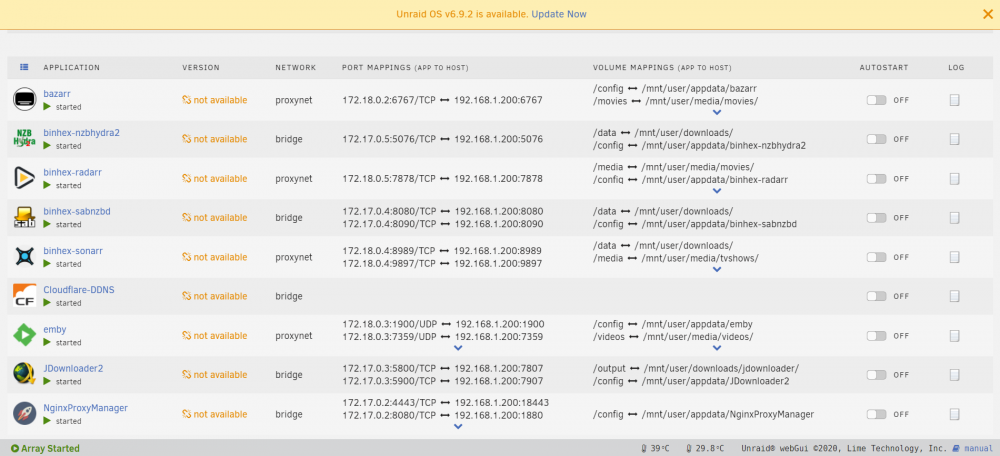Image resolution: width=1000 pixels, height=456 pixels.
Task: Open the log for binhex-sonarr
Action: (x=955, y=257)
